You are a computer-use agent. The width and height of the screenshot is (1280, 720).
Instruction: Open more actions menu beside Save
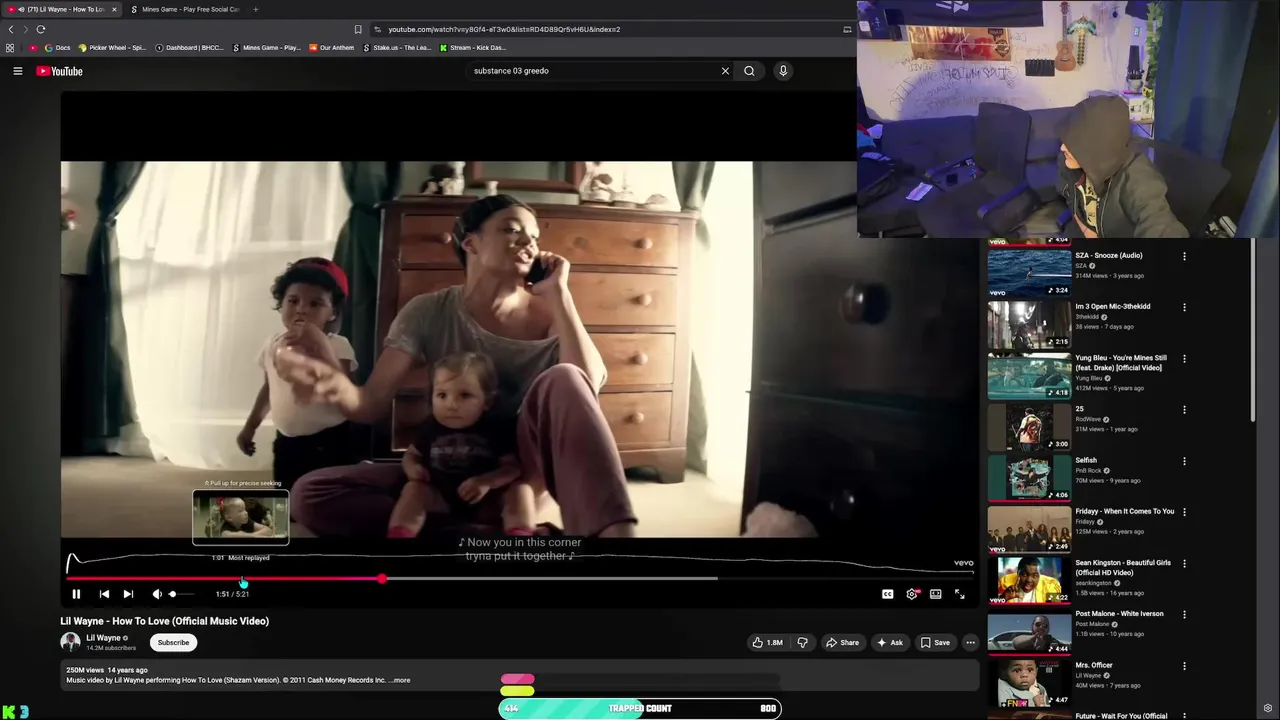pos(970,643)
